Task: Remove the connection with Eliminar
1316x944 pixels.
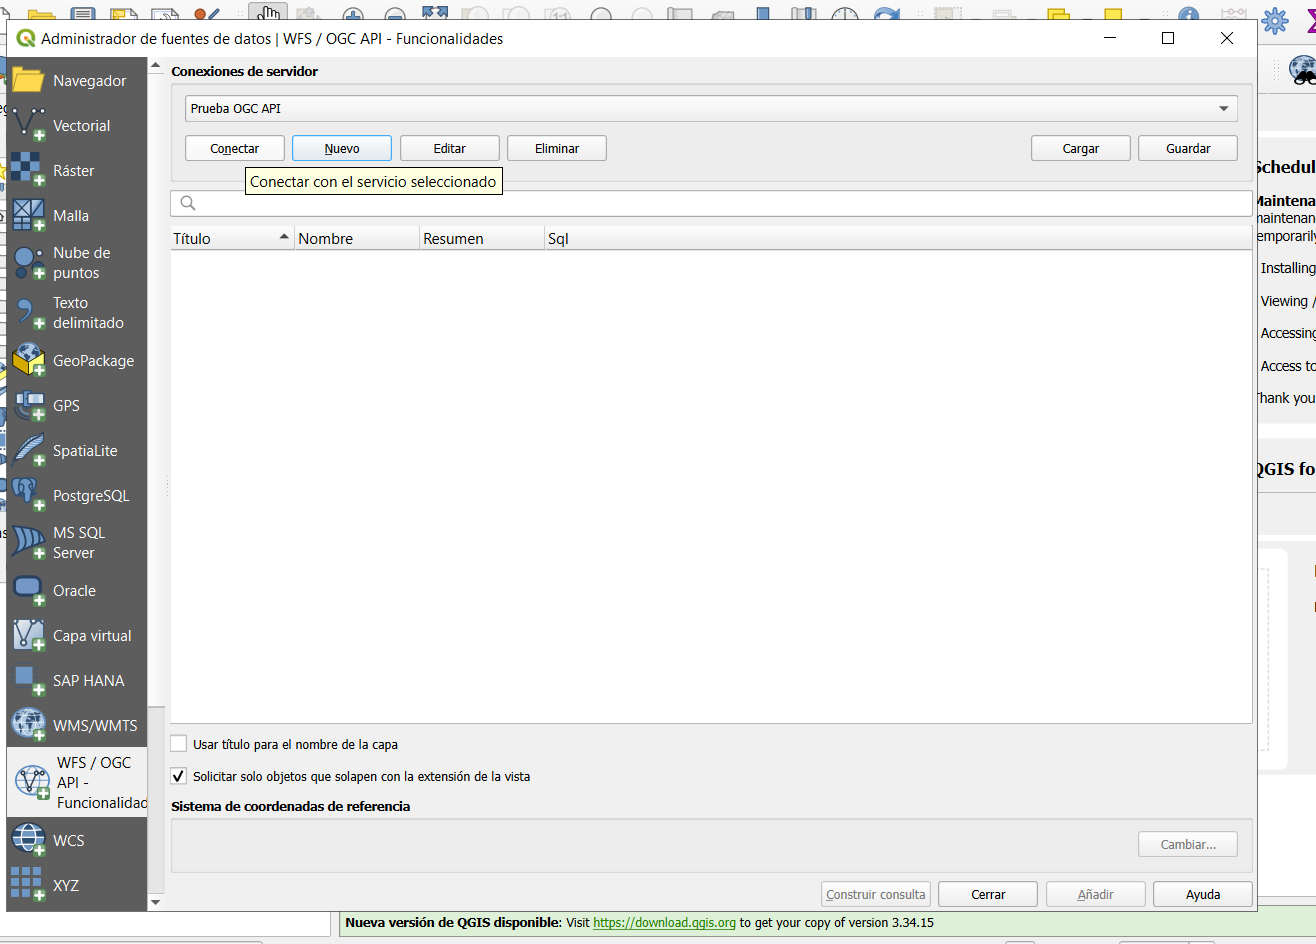Action: 557,148
